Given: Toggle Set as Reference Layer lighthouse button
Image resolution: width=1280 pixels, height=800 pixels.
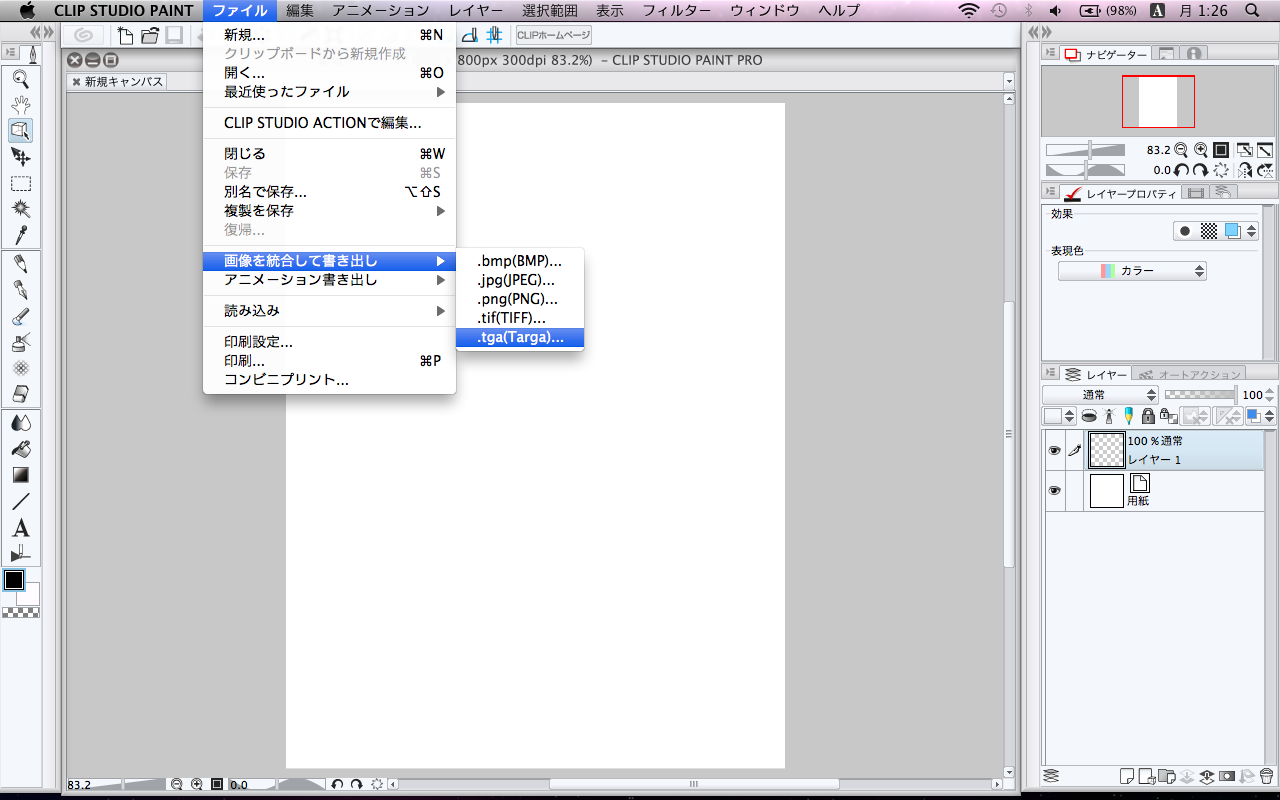Looking at the screenshot, I should point(1109,416).
